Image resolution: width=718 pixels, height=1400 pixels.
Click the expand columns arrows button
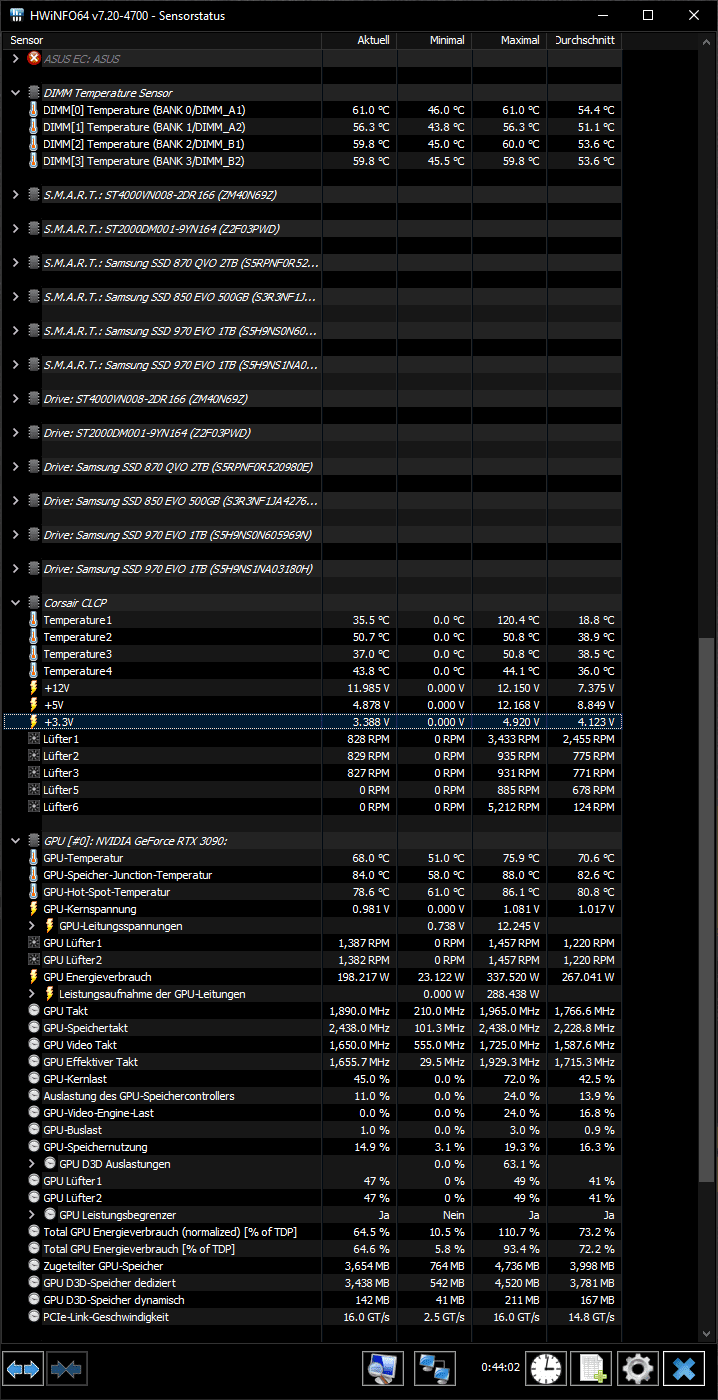(x=23, y=1368)
